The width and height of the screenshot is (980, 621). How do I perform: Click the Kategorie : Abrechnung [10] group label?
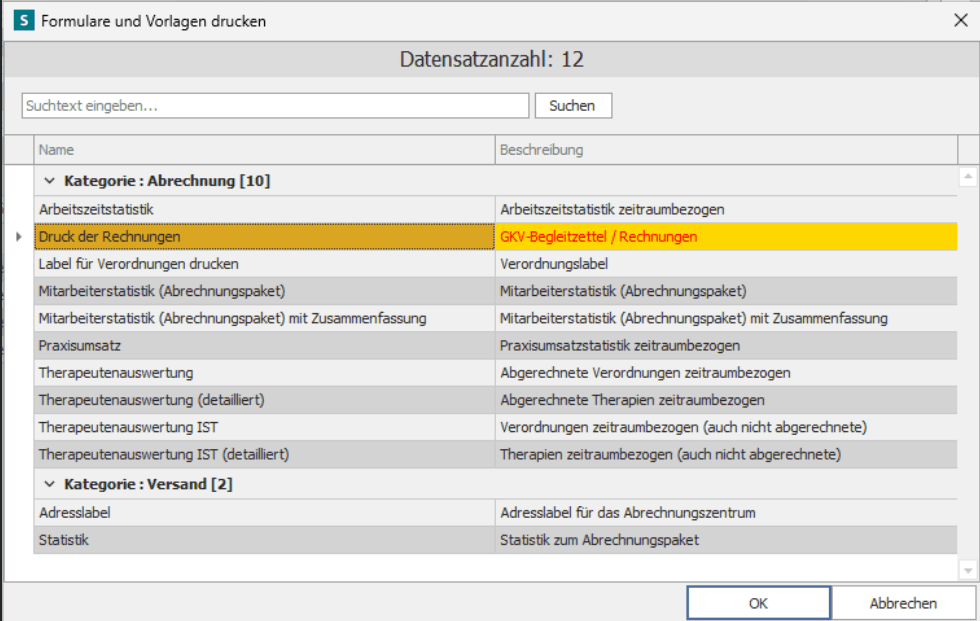tap(167, 181)
